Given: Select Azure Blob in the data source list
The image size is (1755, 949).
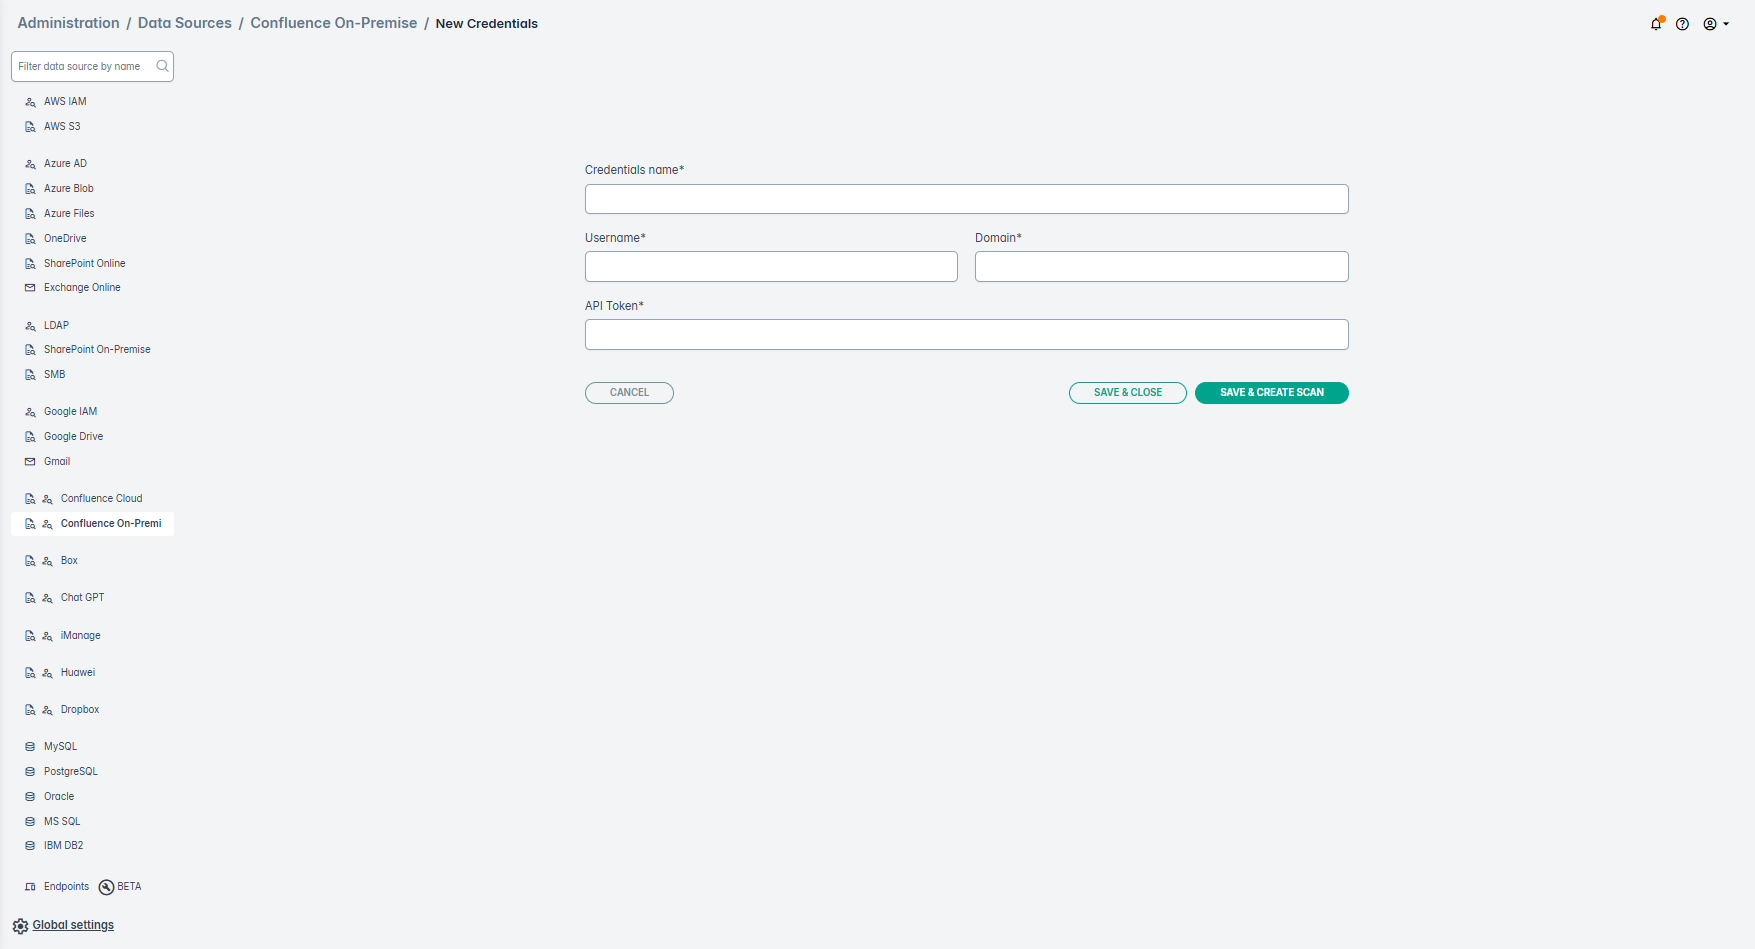Looking at the screenshot, I should [x=68, y=188].
